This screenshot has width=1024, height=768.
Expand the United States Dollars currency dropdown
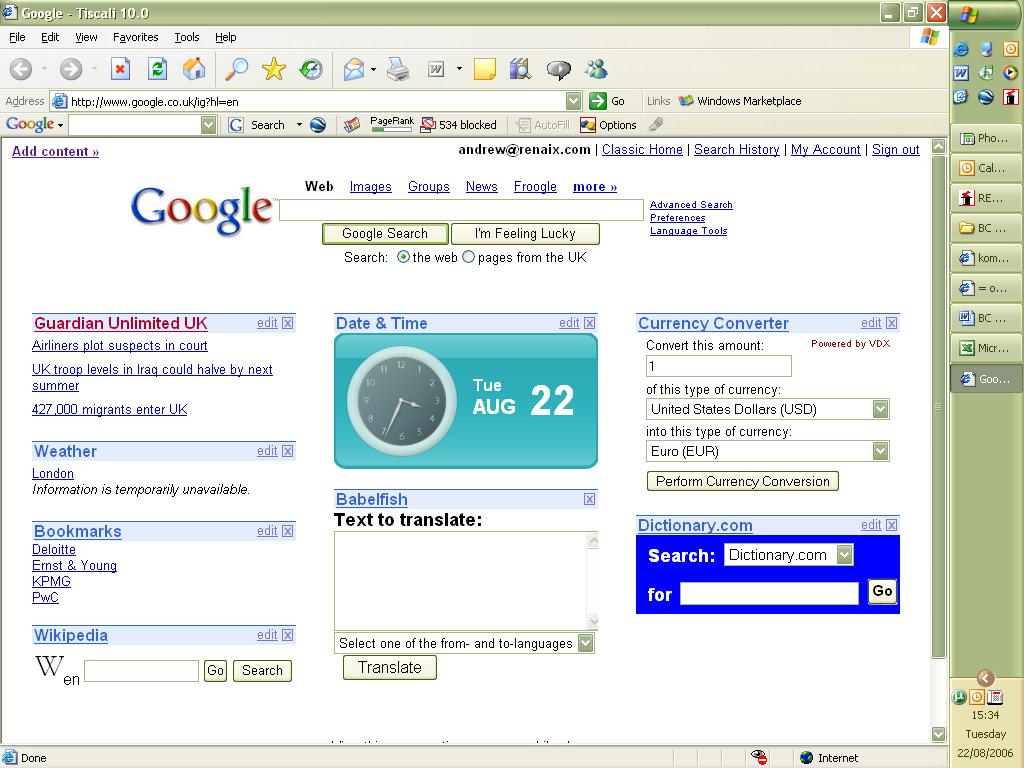(880, 409)
